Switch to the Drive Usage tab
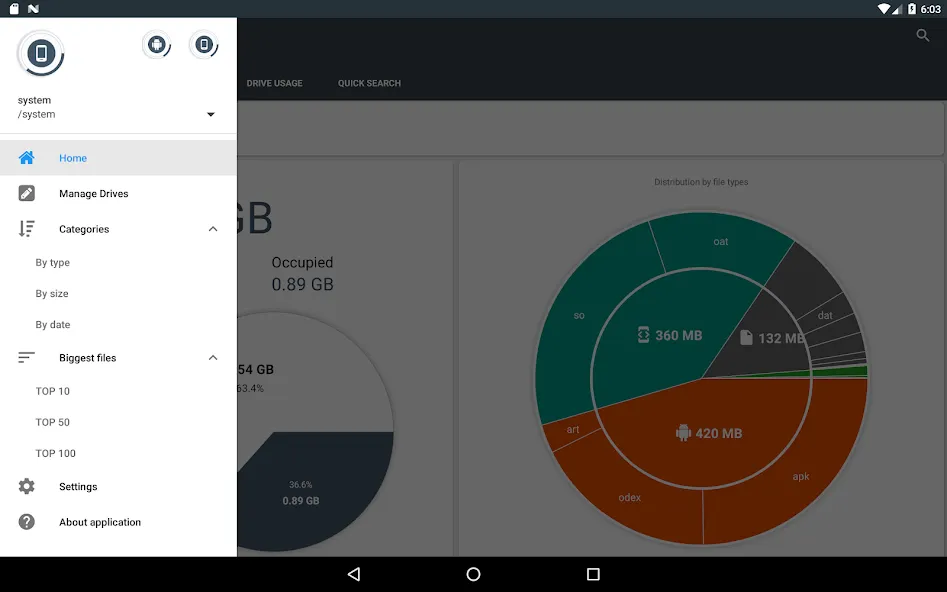This screenshot has height=592, width=947. point(274,83)
